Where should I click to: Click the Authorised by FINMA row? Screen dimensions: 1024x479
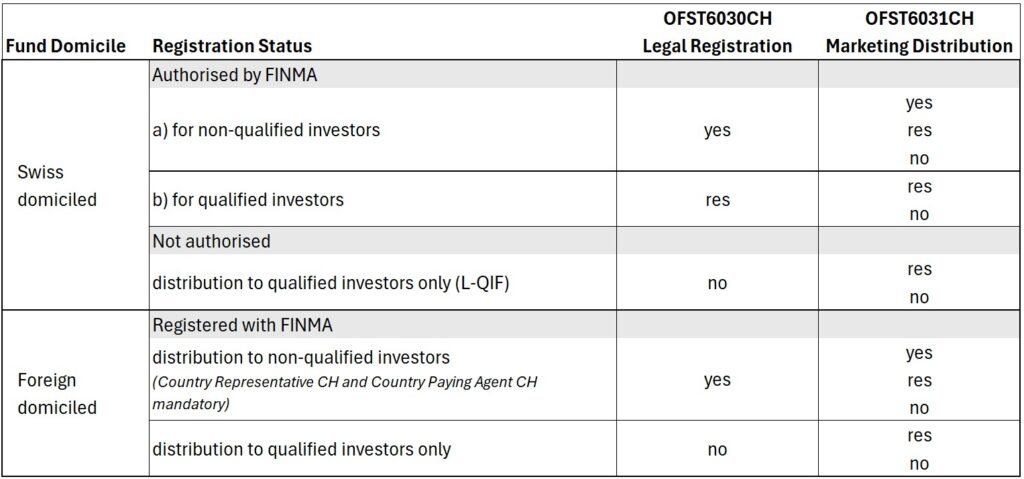pyautogui.click(x=234, y=75)
